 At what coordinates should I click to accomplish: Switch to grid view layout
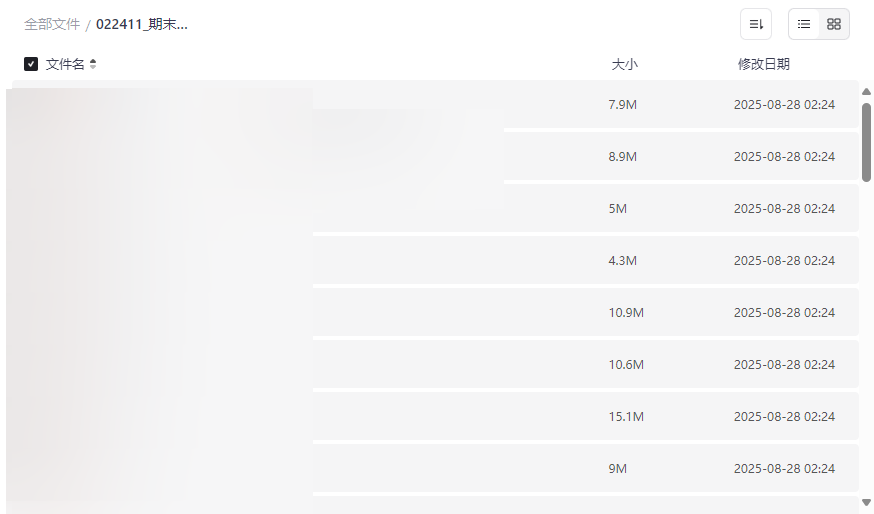[x=834, y=24]
